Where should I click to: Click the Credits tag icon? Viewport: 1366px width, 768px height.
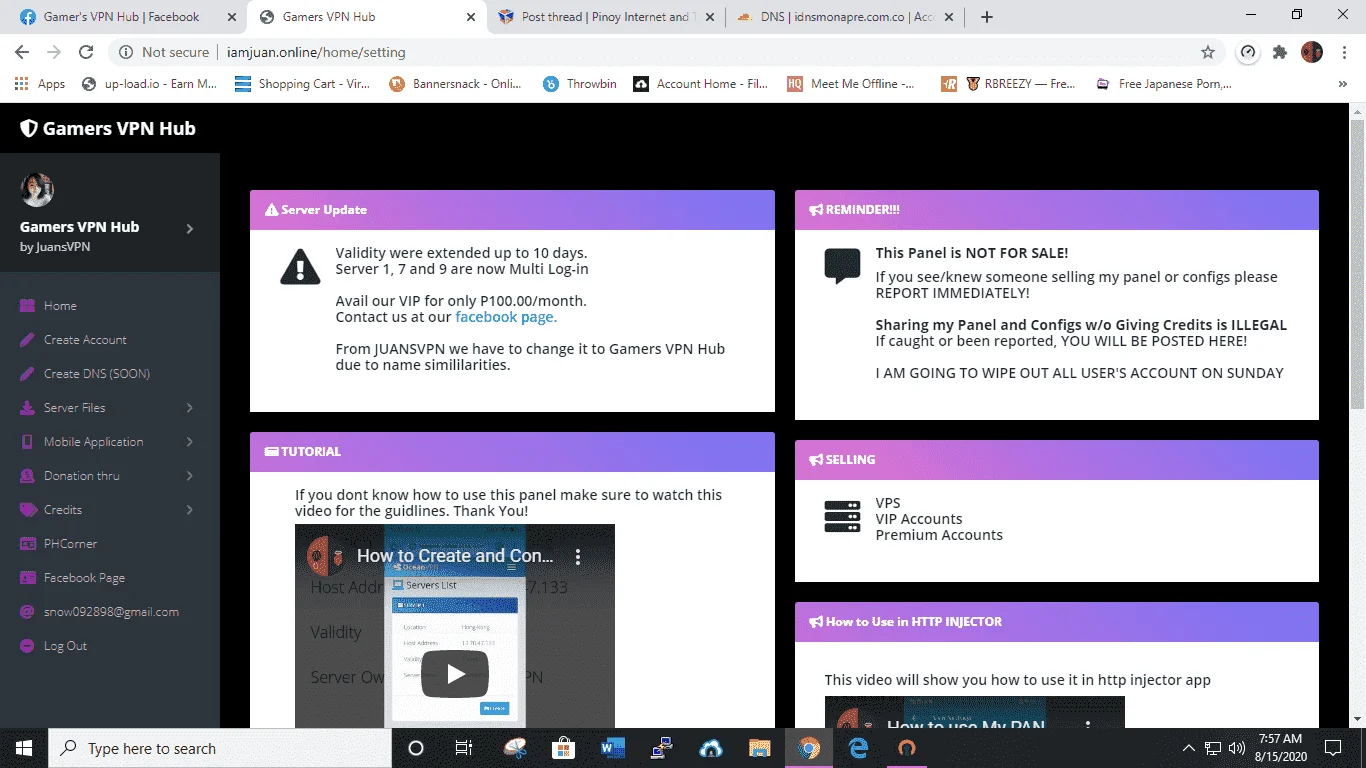(27, 510)
